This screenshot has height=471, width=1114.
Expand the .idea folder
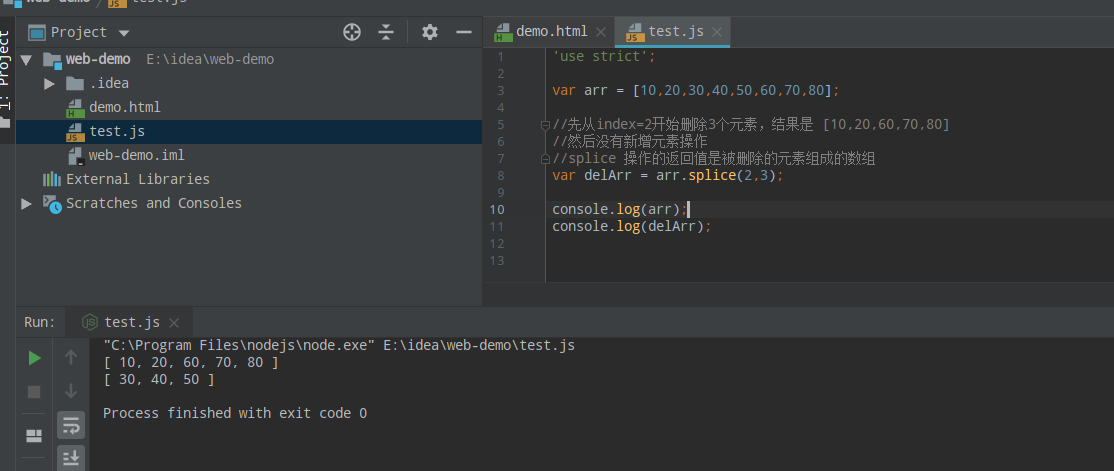[x=49, y=83]
